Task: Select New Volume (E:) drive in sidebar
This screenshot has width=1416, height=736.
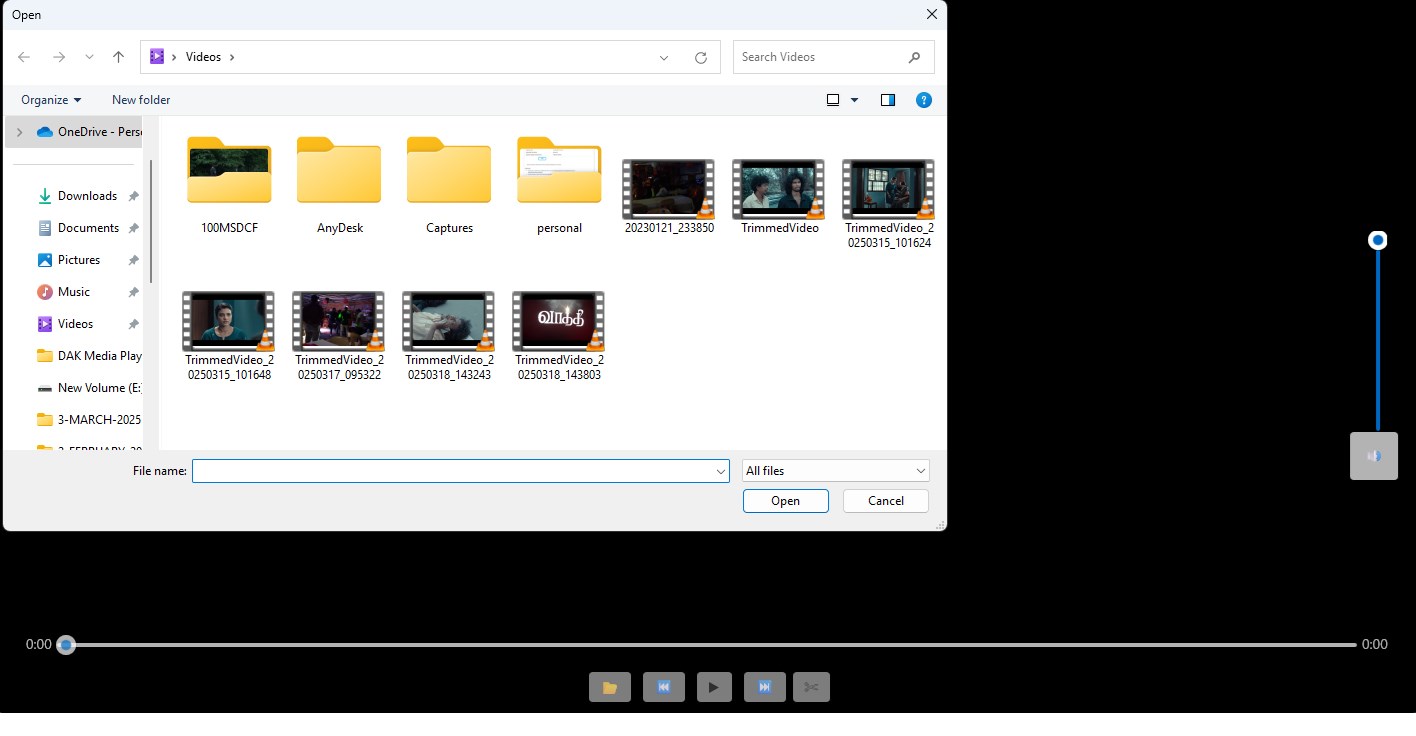Action: pos(90,388)
